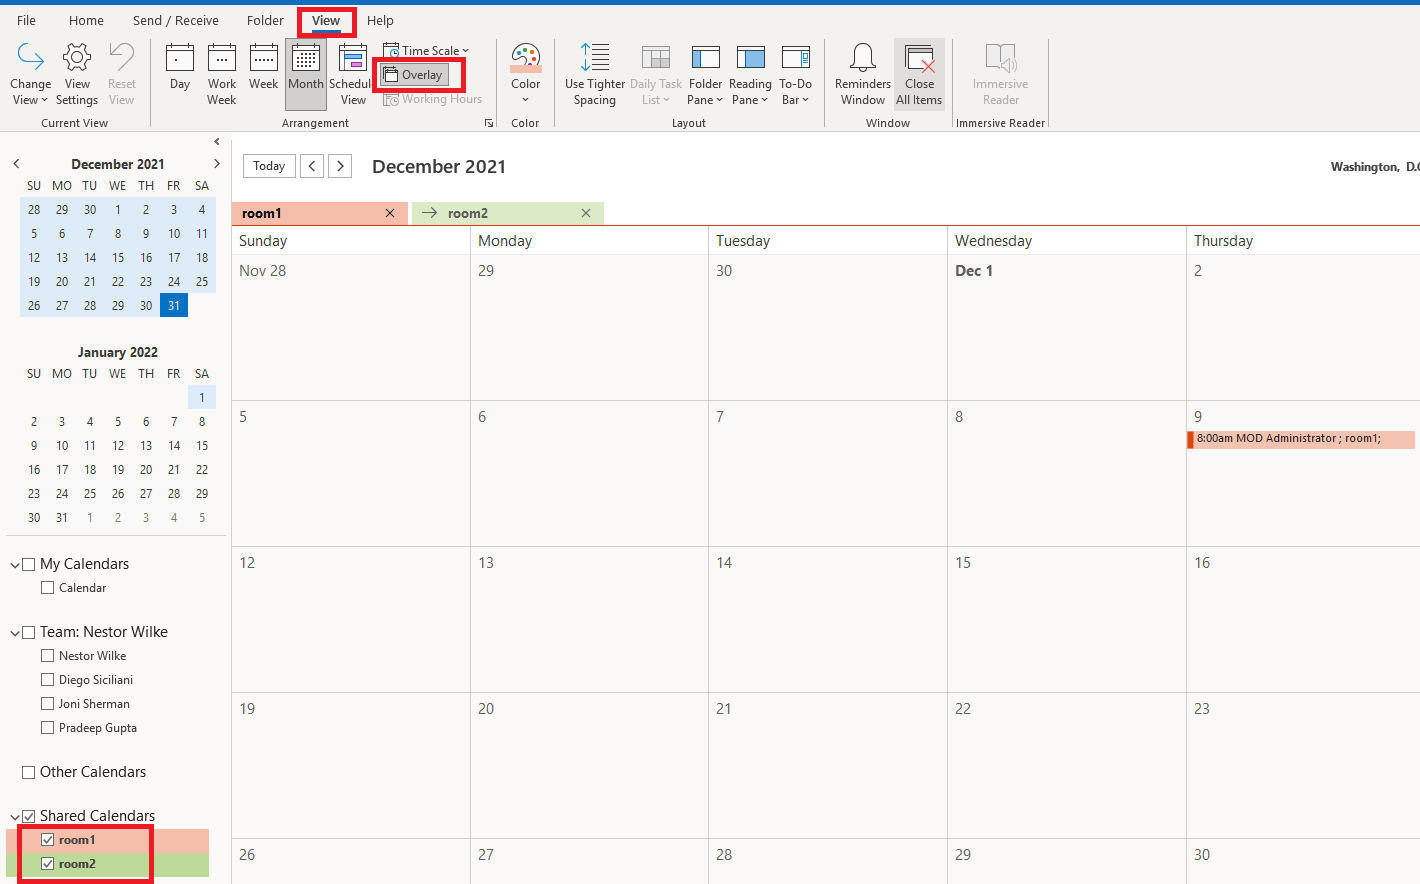Click Use Tighter Spacing

[594, 72]
